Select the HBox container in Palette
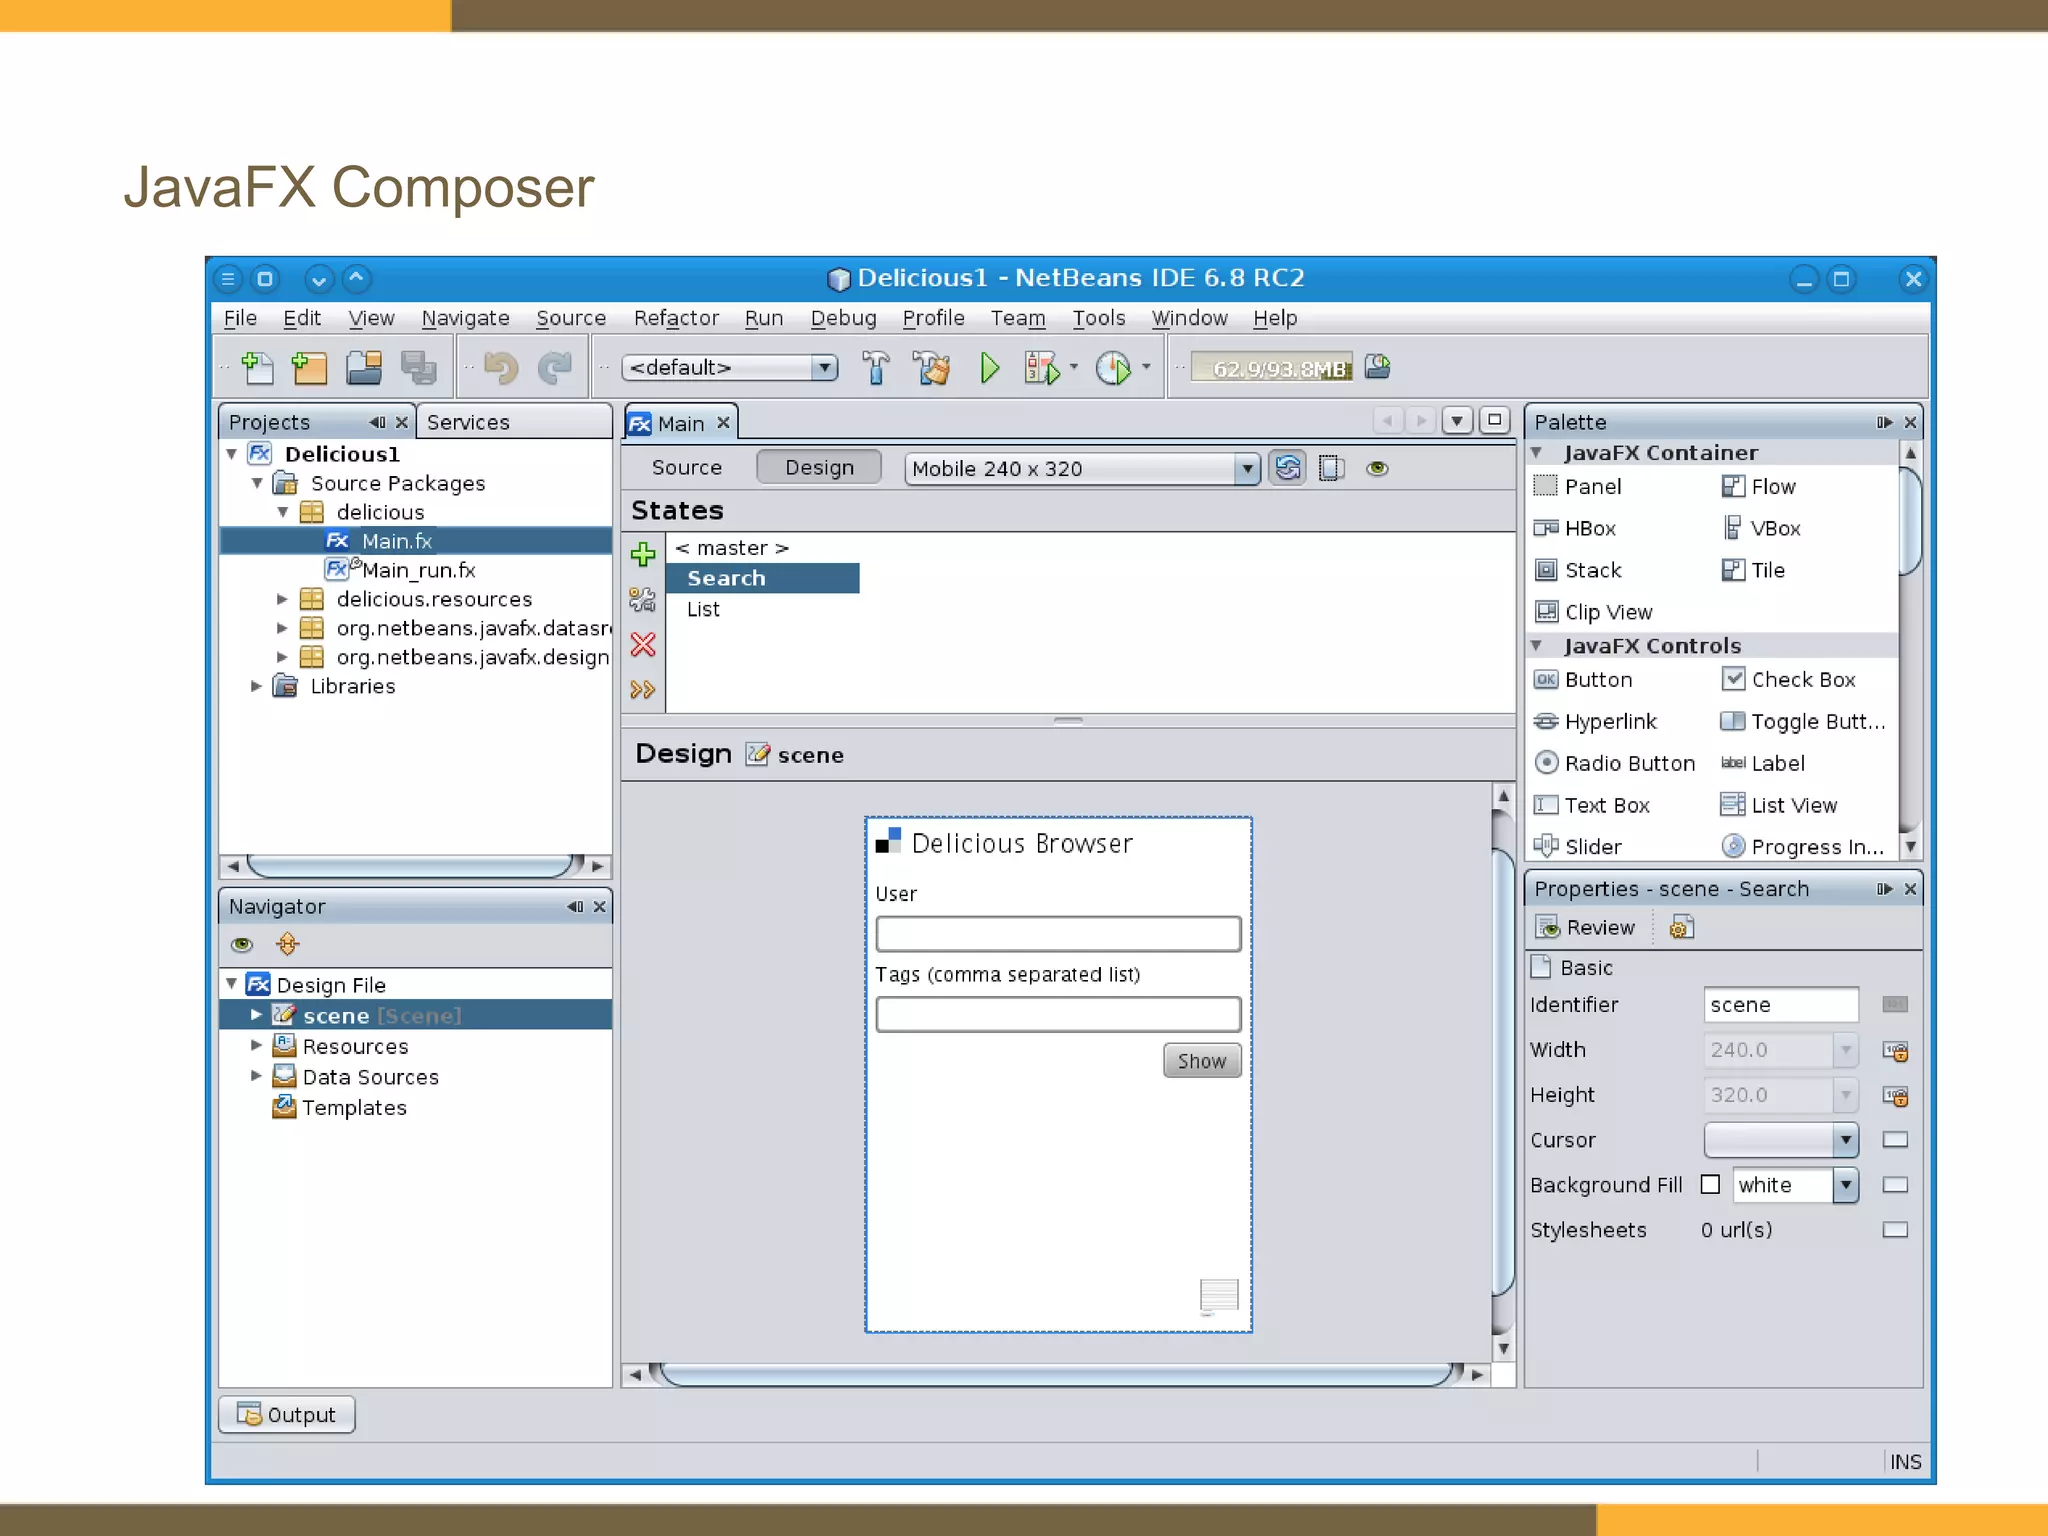2048x1536 pixels. point(1575,528)
